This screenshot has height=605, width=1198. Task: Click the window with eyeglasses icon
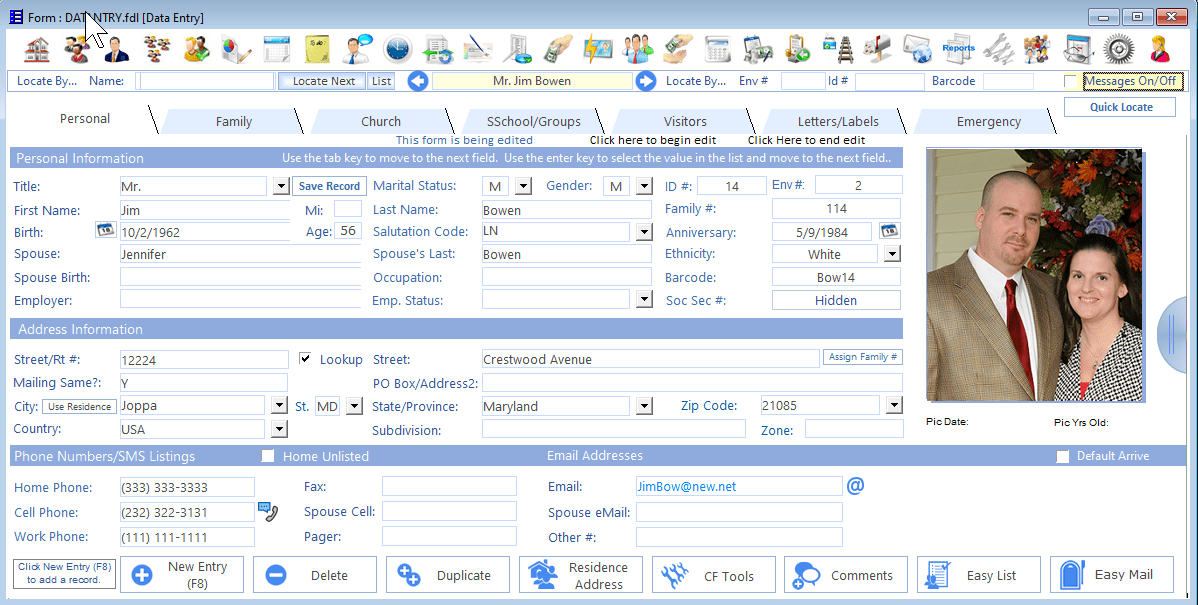coord(1078,50)
